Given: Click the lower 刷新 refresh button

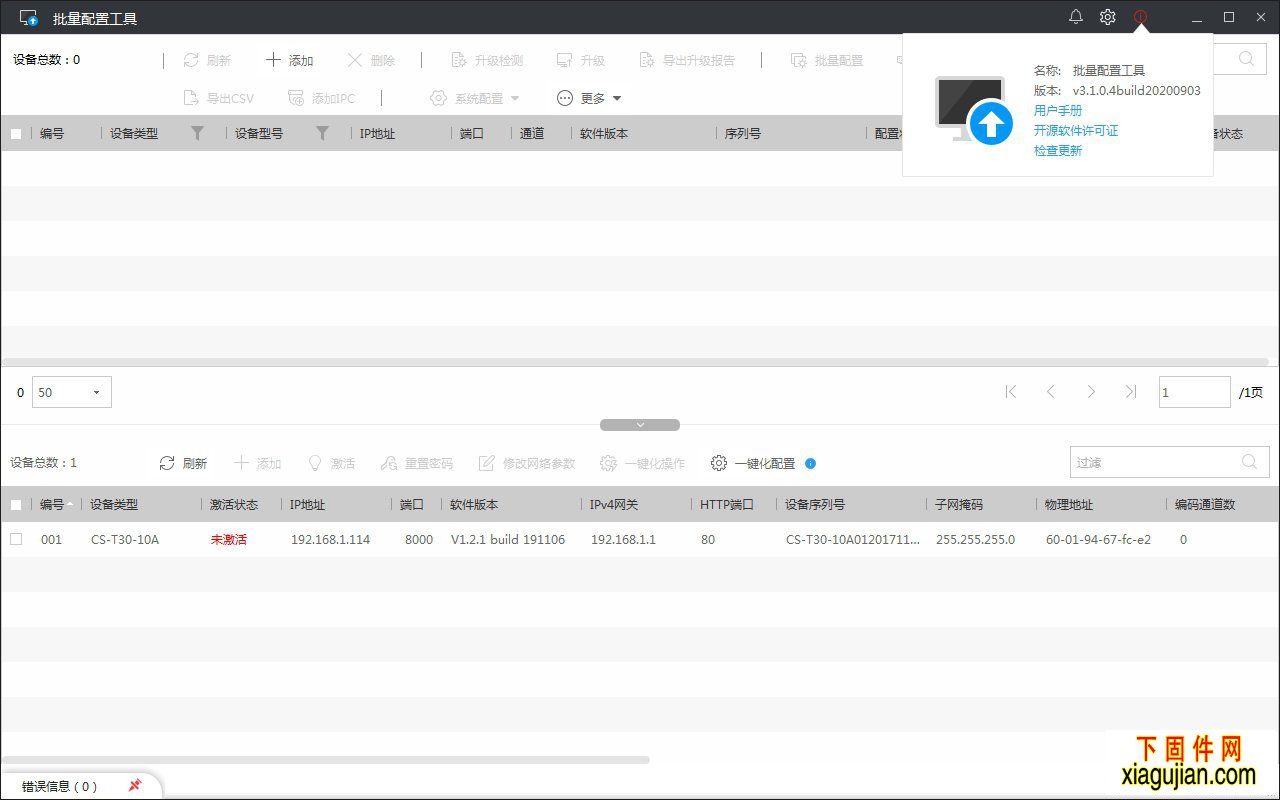Looking at the screenshot, I should coord(183,463).
